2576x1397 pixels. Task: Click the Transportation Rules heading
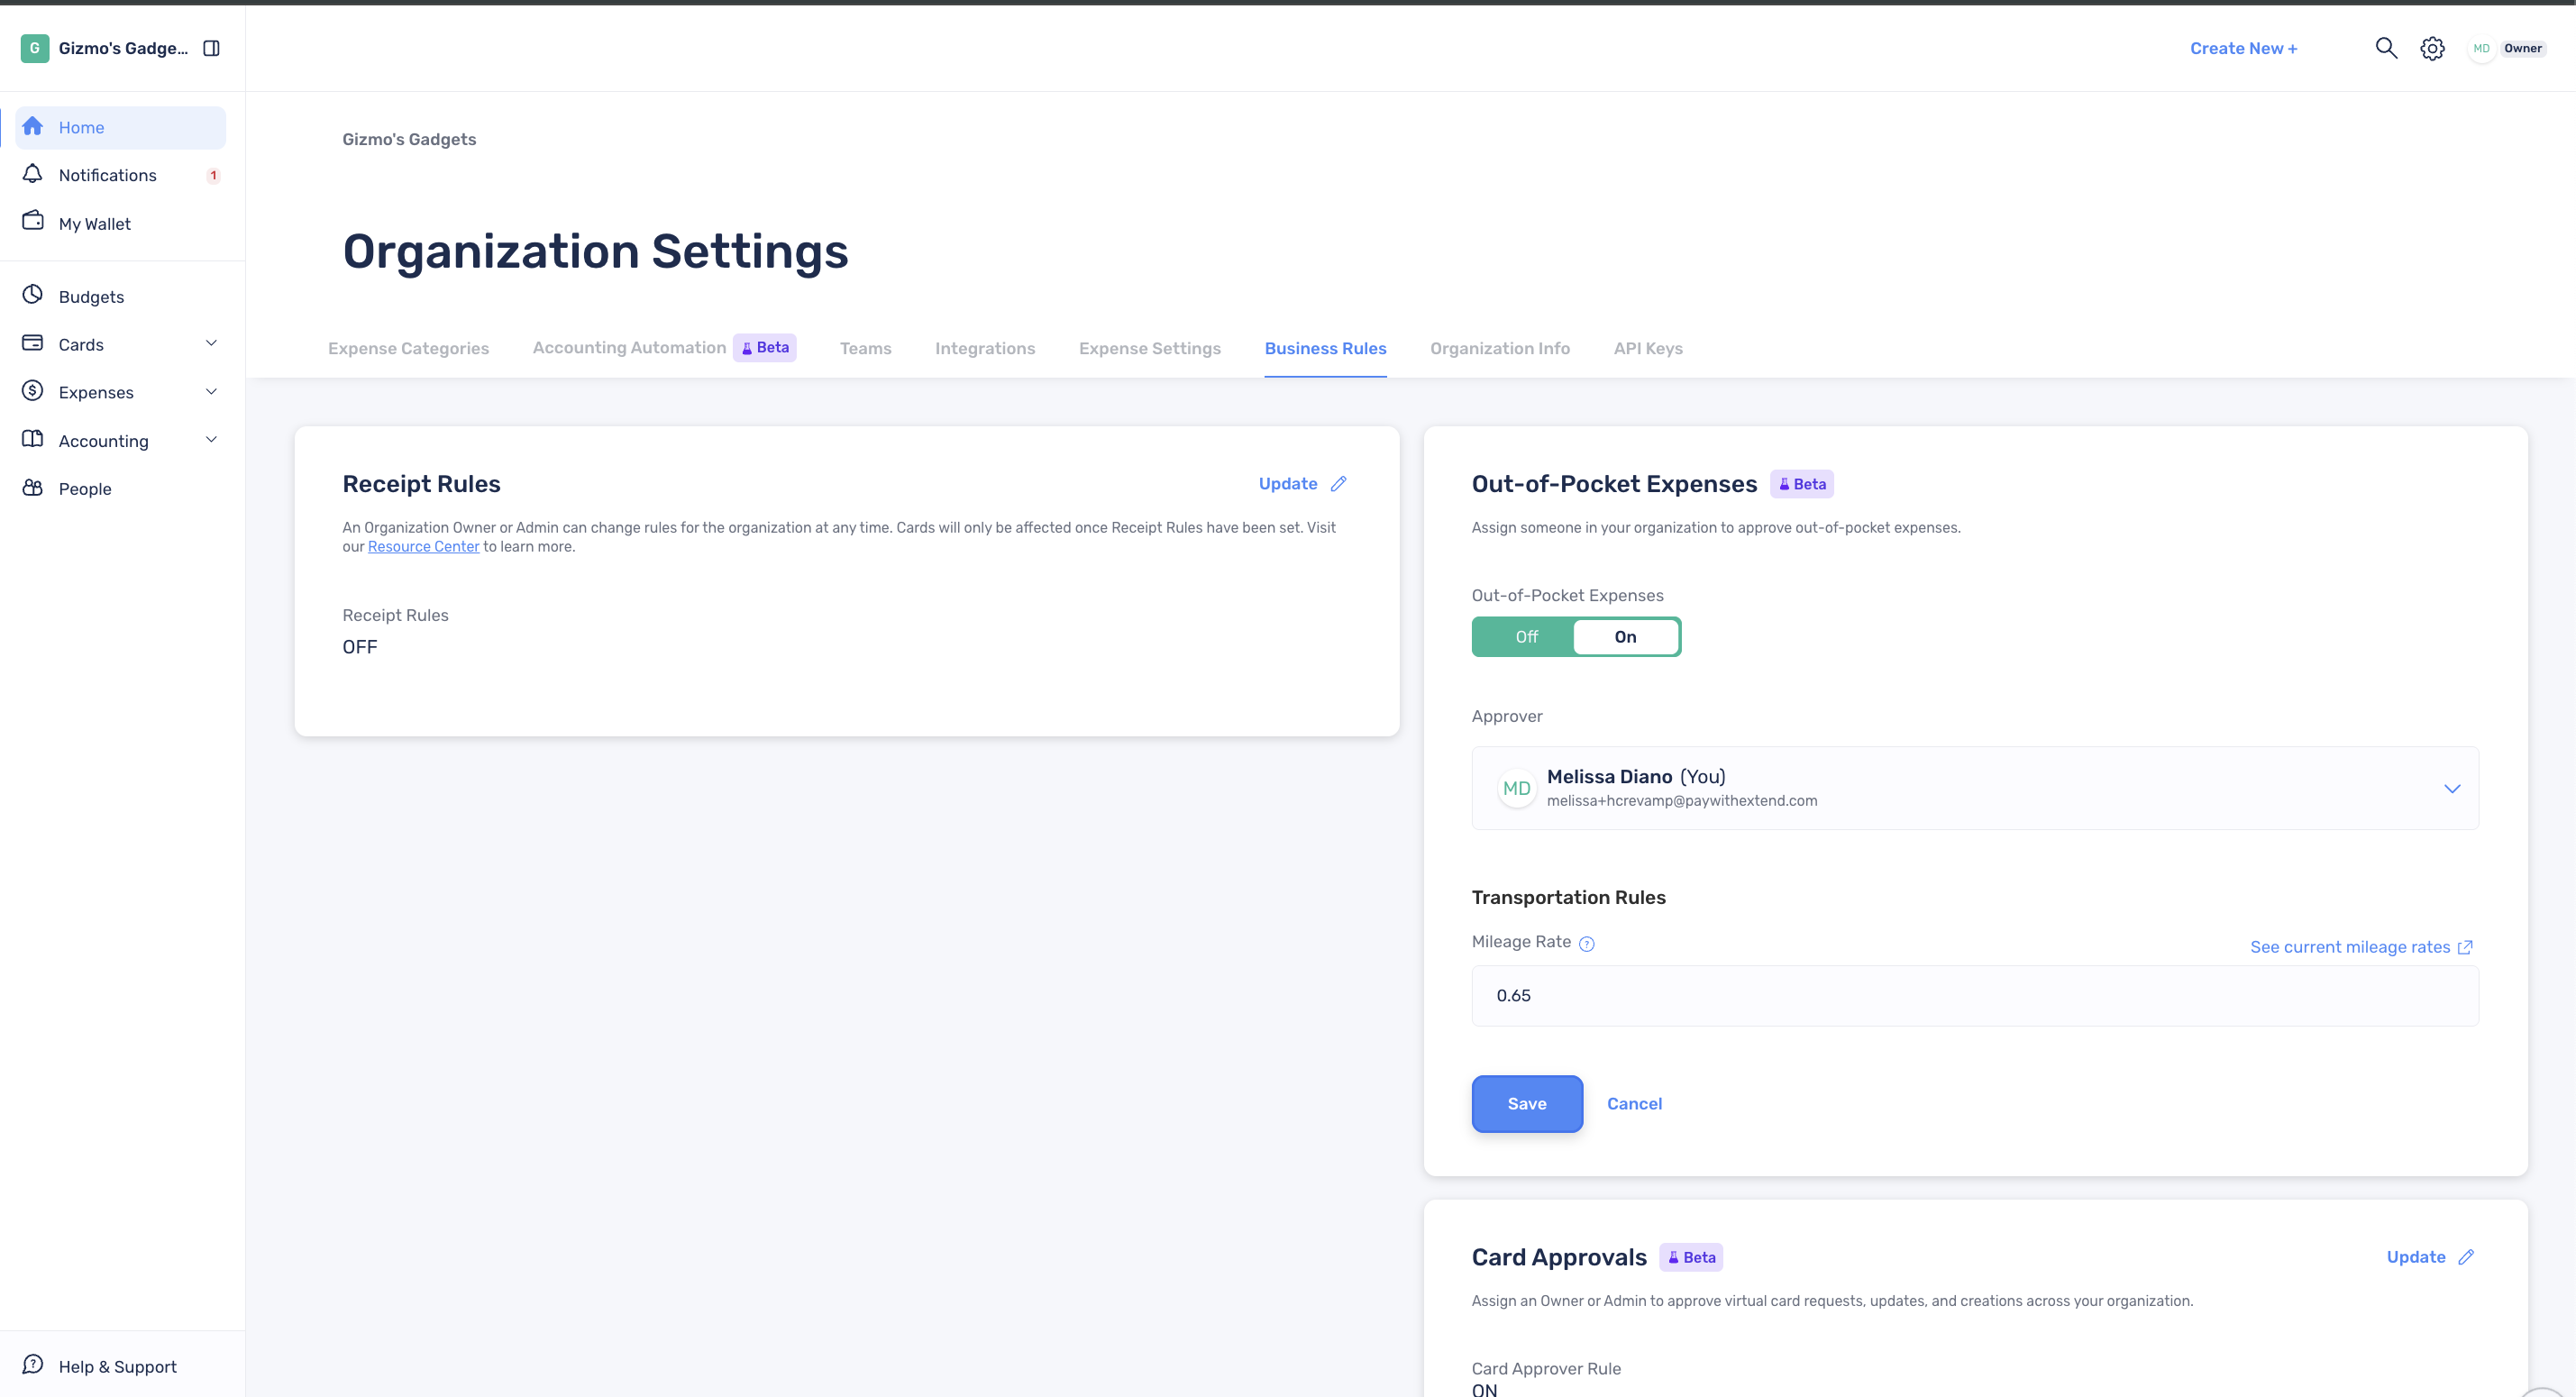pos(1568,898)
